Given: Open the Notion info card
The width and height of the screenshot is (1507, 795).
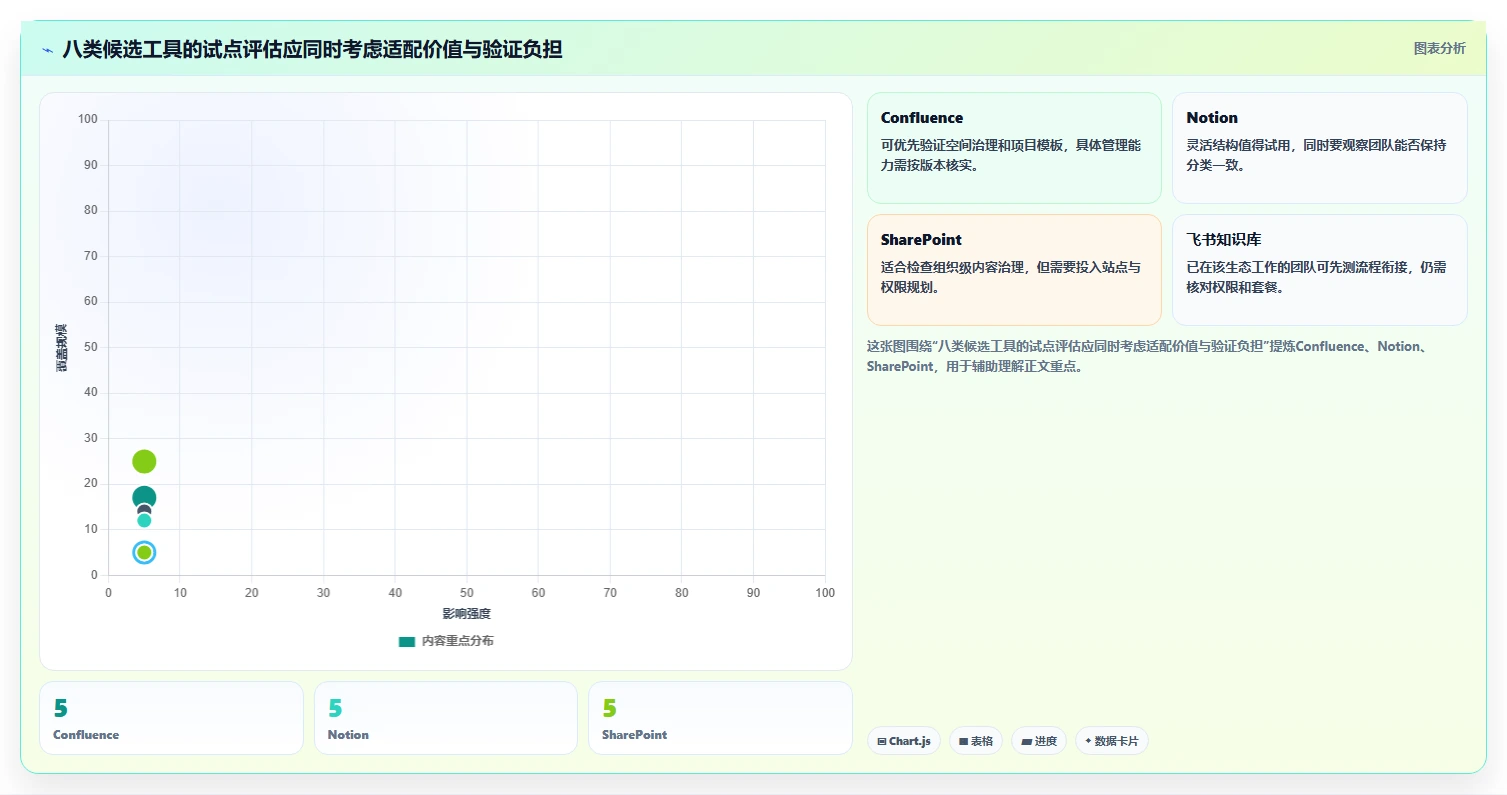Looking at the screenshot, I should point(1319,148).
